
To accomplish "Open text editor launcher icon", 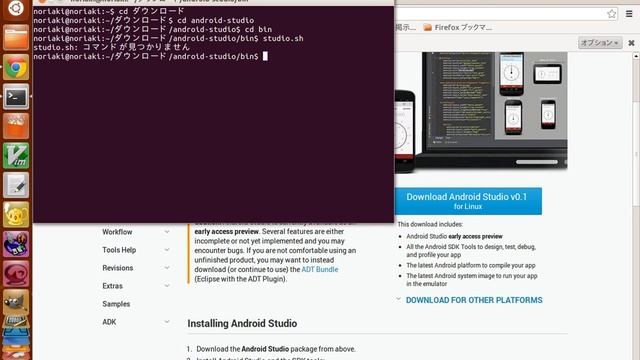I will point(16,185).
